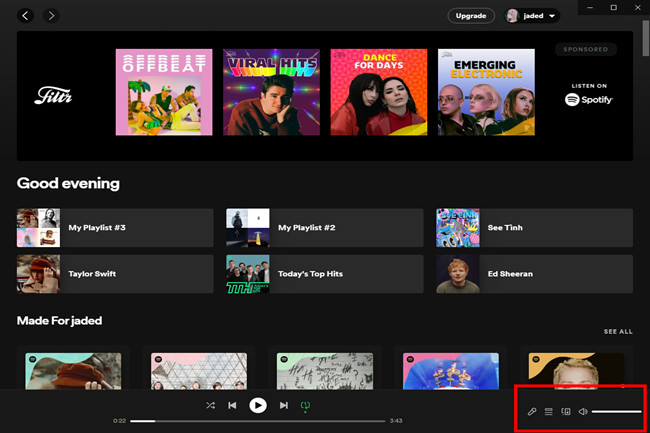Open the second Made For jaded mix card

tap(199, 370)
